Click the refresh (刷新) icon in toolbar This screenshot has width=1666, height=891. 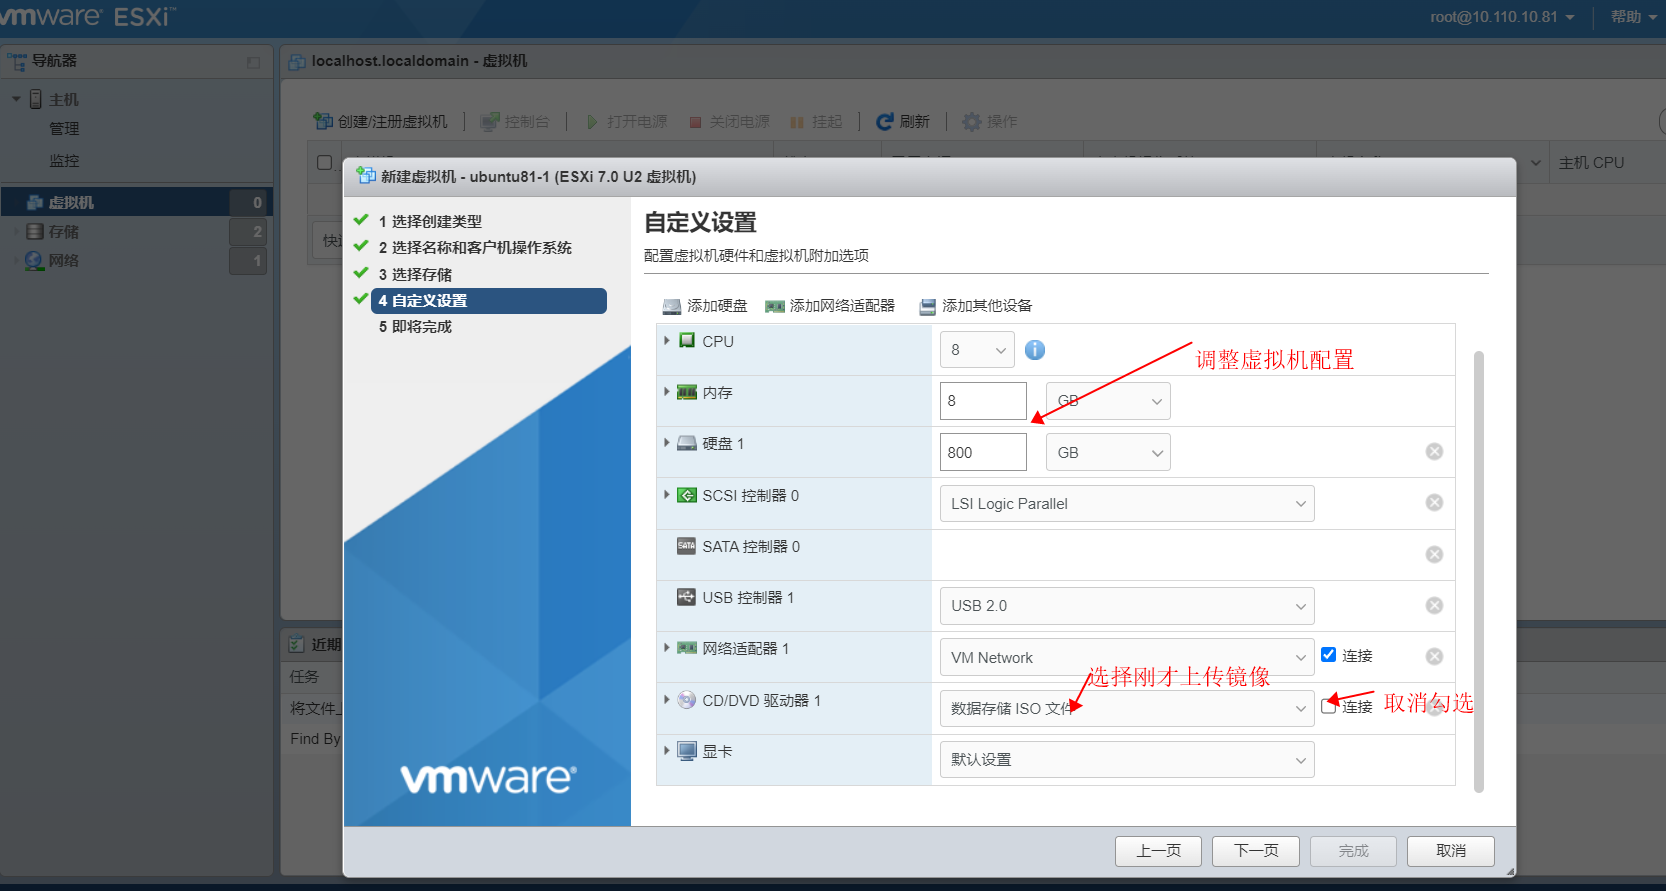884,122
